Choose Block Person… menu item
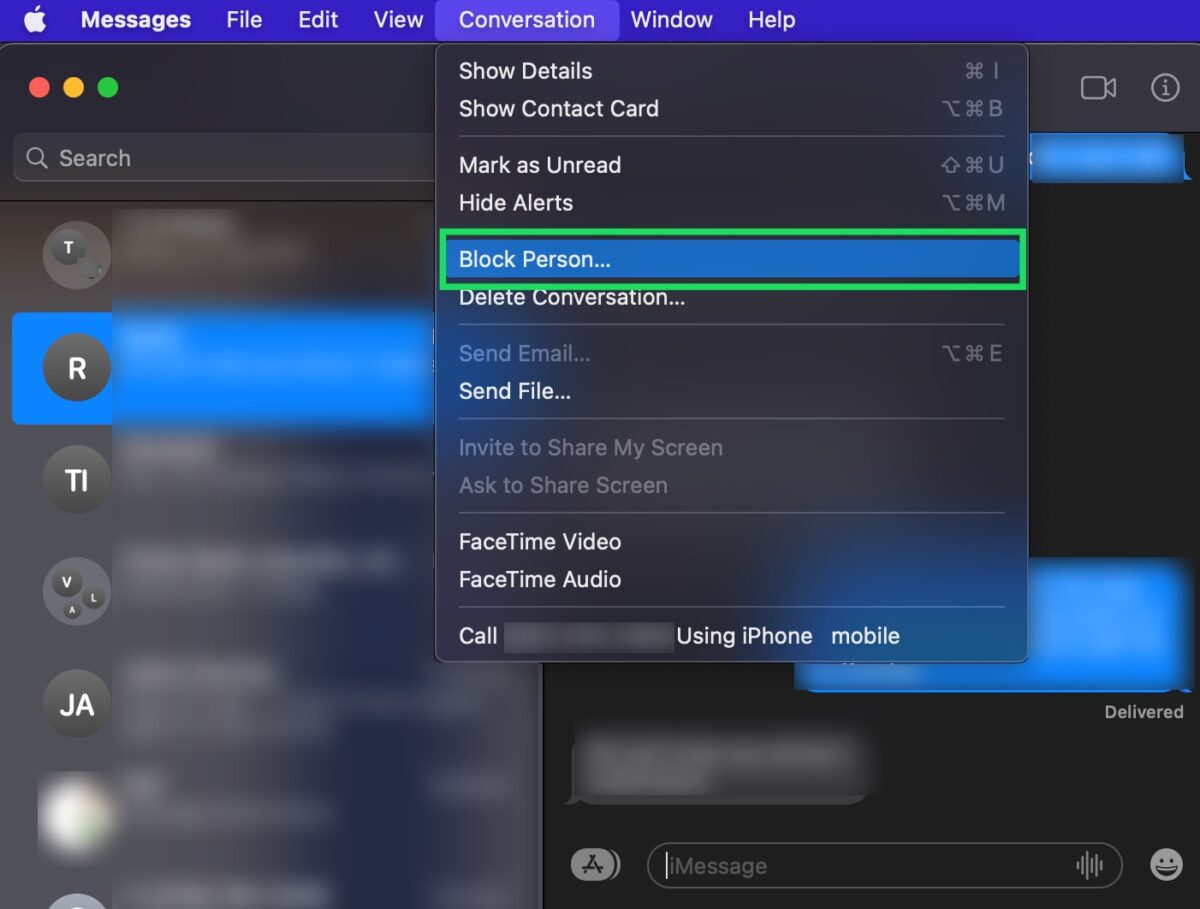 point(732,259)
